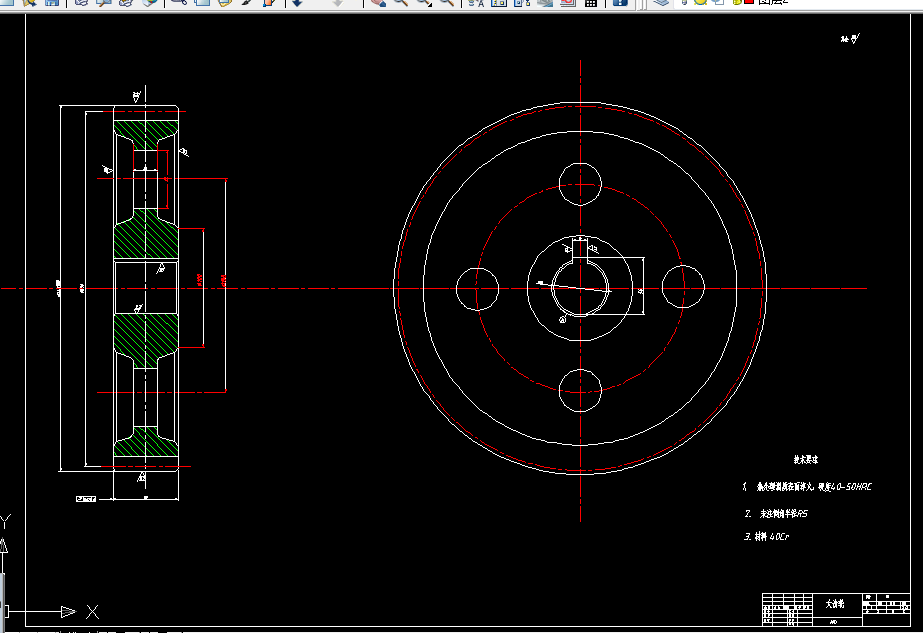Open Print Preview from the toolbar
The height and width of the screenshot is (633, 923).
coord(104,2)
